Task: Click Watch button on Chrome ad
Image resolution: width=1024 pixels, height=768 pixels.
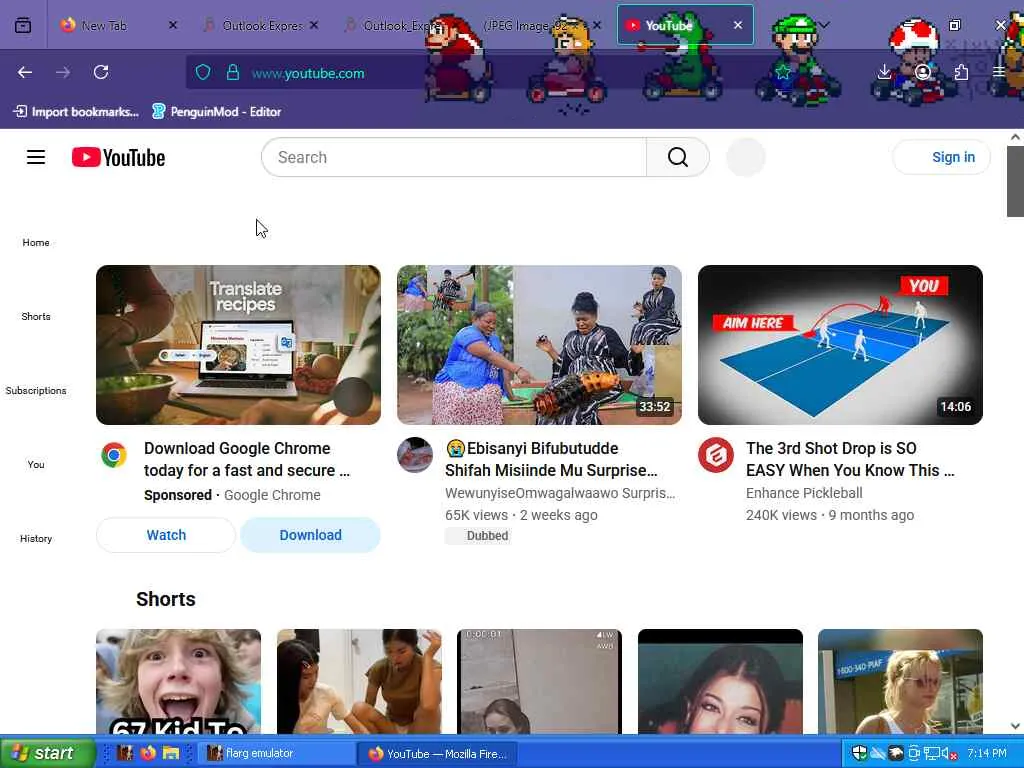Action: tap(166, 535)
